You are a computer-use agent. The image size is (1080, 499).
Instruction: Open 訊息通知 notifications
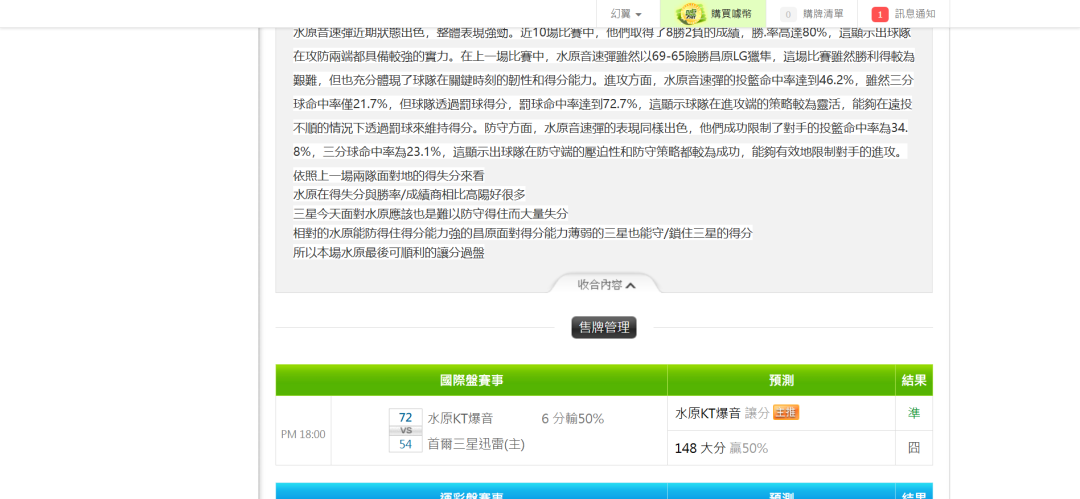(x=915, y=14)
